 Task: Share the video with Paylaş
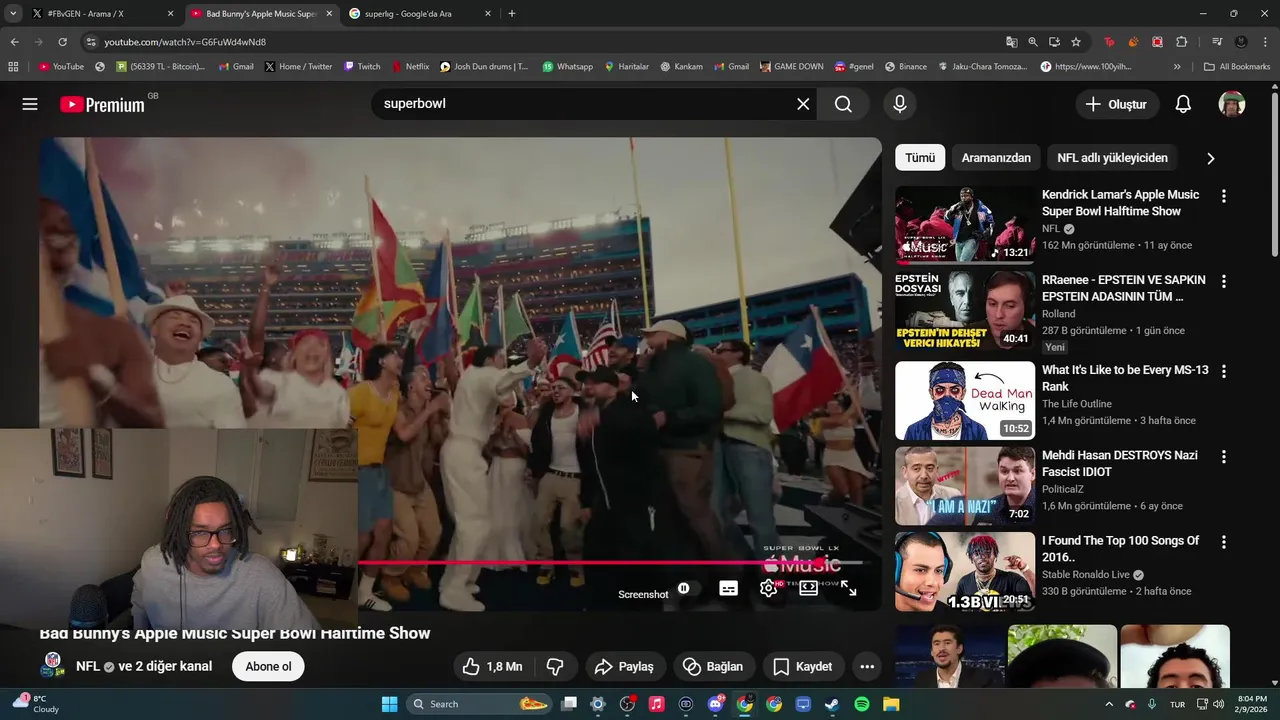(x=624, y=667)
